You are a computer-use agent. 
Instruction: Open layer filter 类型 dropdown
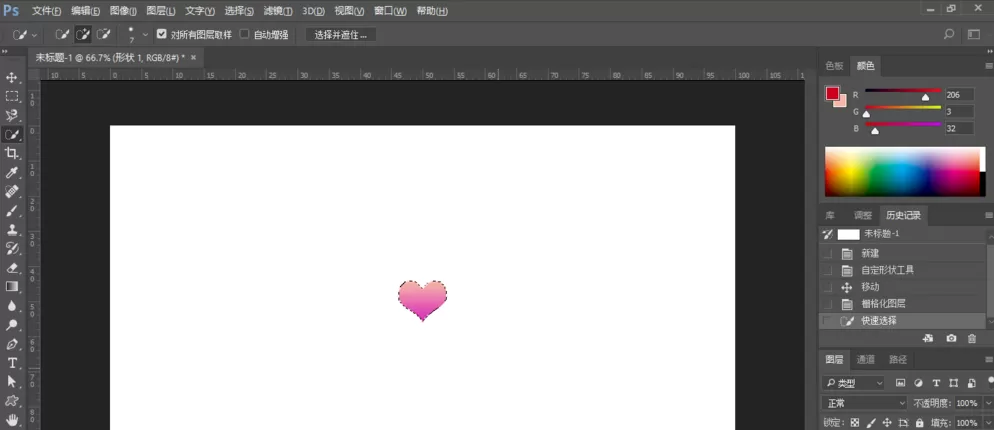click(853, 383)
